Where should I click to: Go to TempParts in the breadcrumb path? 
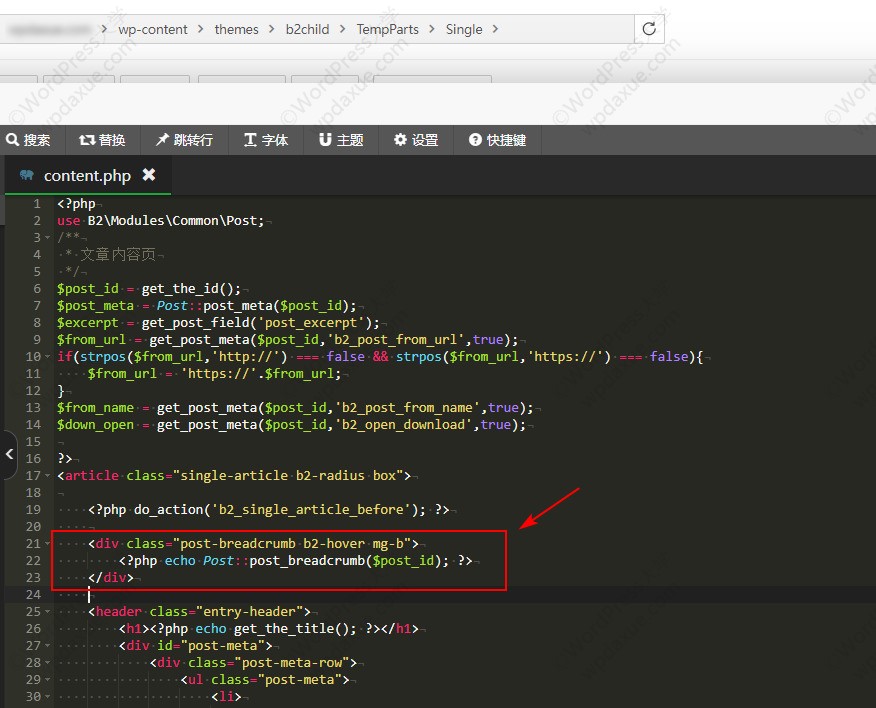(388, 29)
